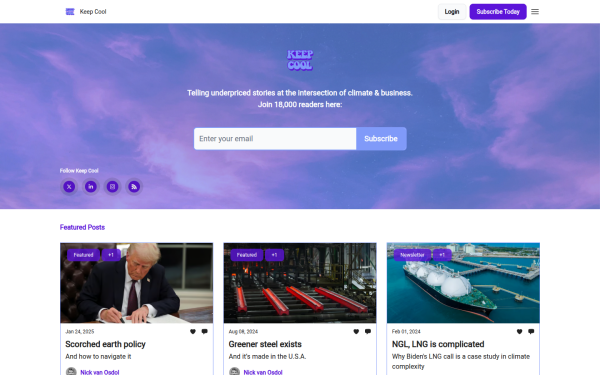Open the red-hot steel bars thumbnail

pyautogui.click(x=300, y=283)
